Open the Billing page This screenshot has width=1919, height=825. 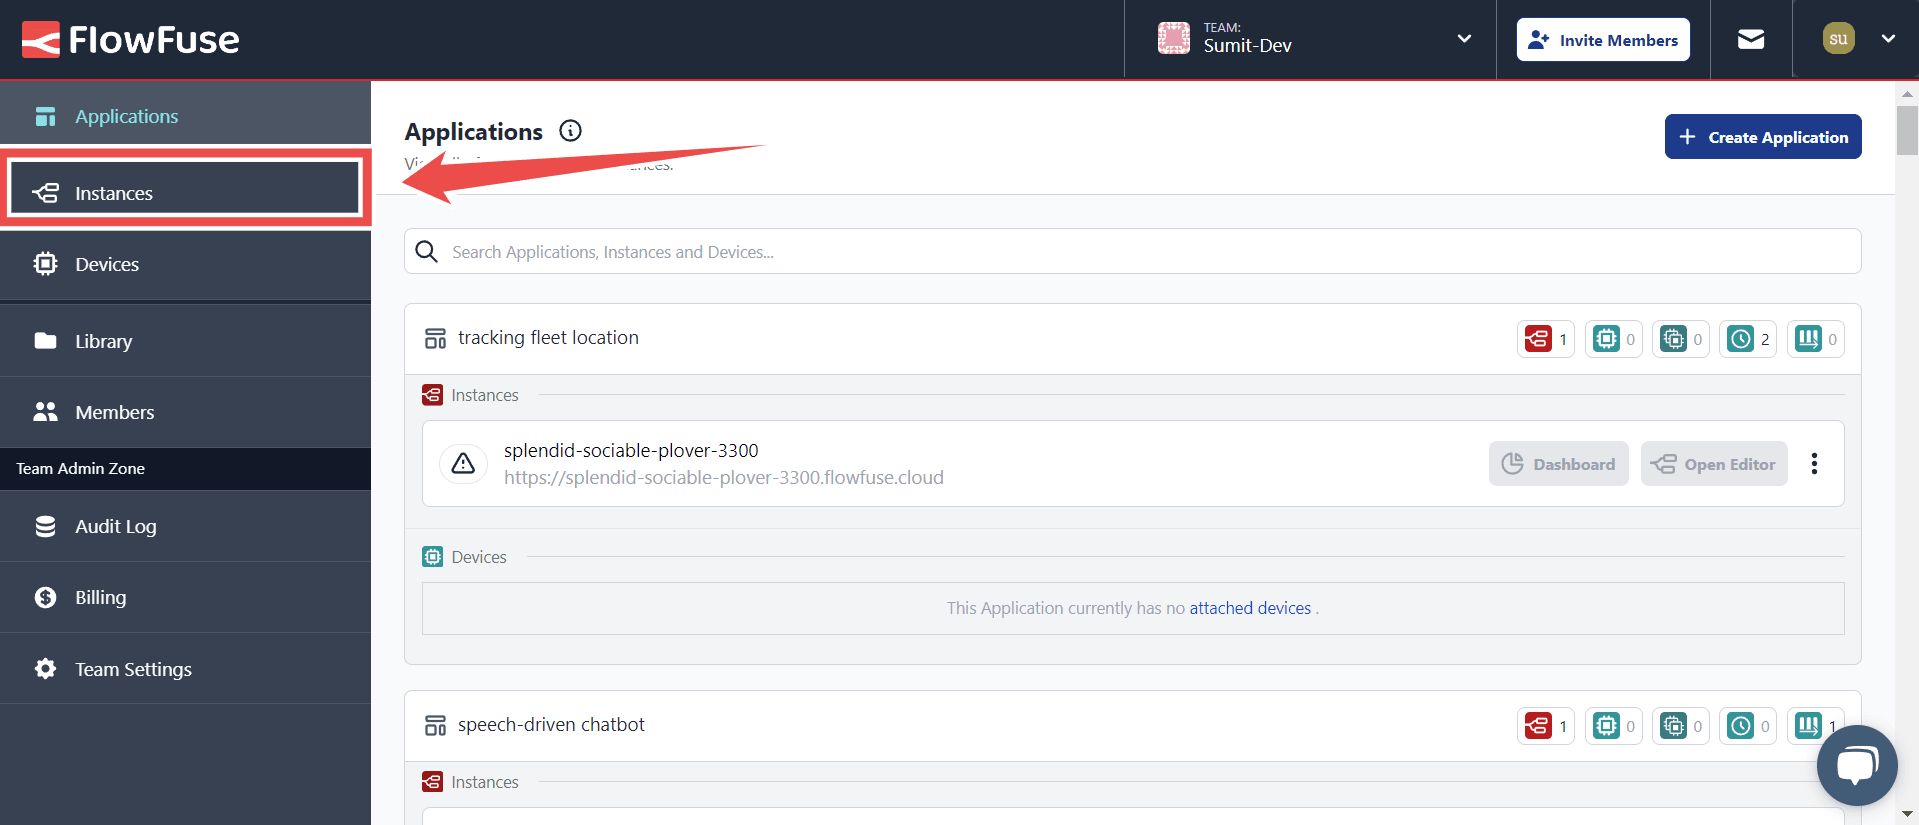[185, 597]
